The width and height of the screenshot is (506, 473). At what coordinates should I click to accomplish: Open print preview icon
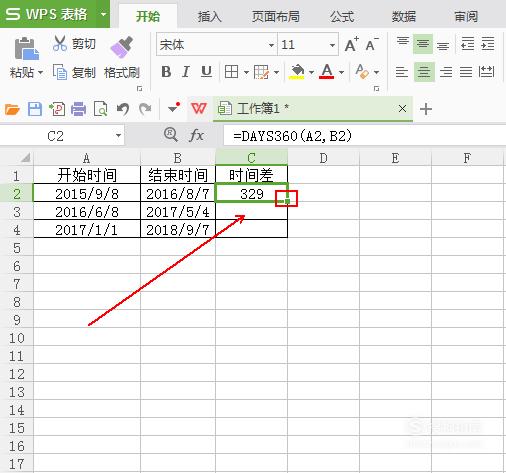pyautogui.click(x=100, y=109)
